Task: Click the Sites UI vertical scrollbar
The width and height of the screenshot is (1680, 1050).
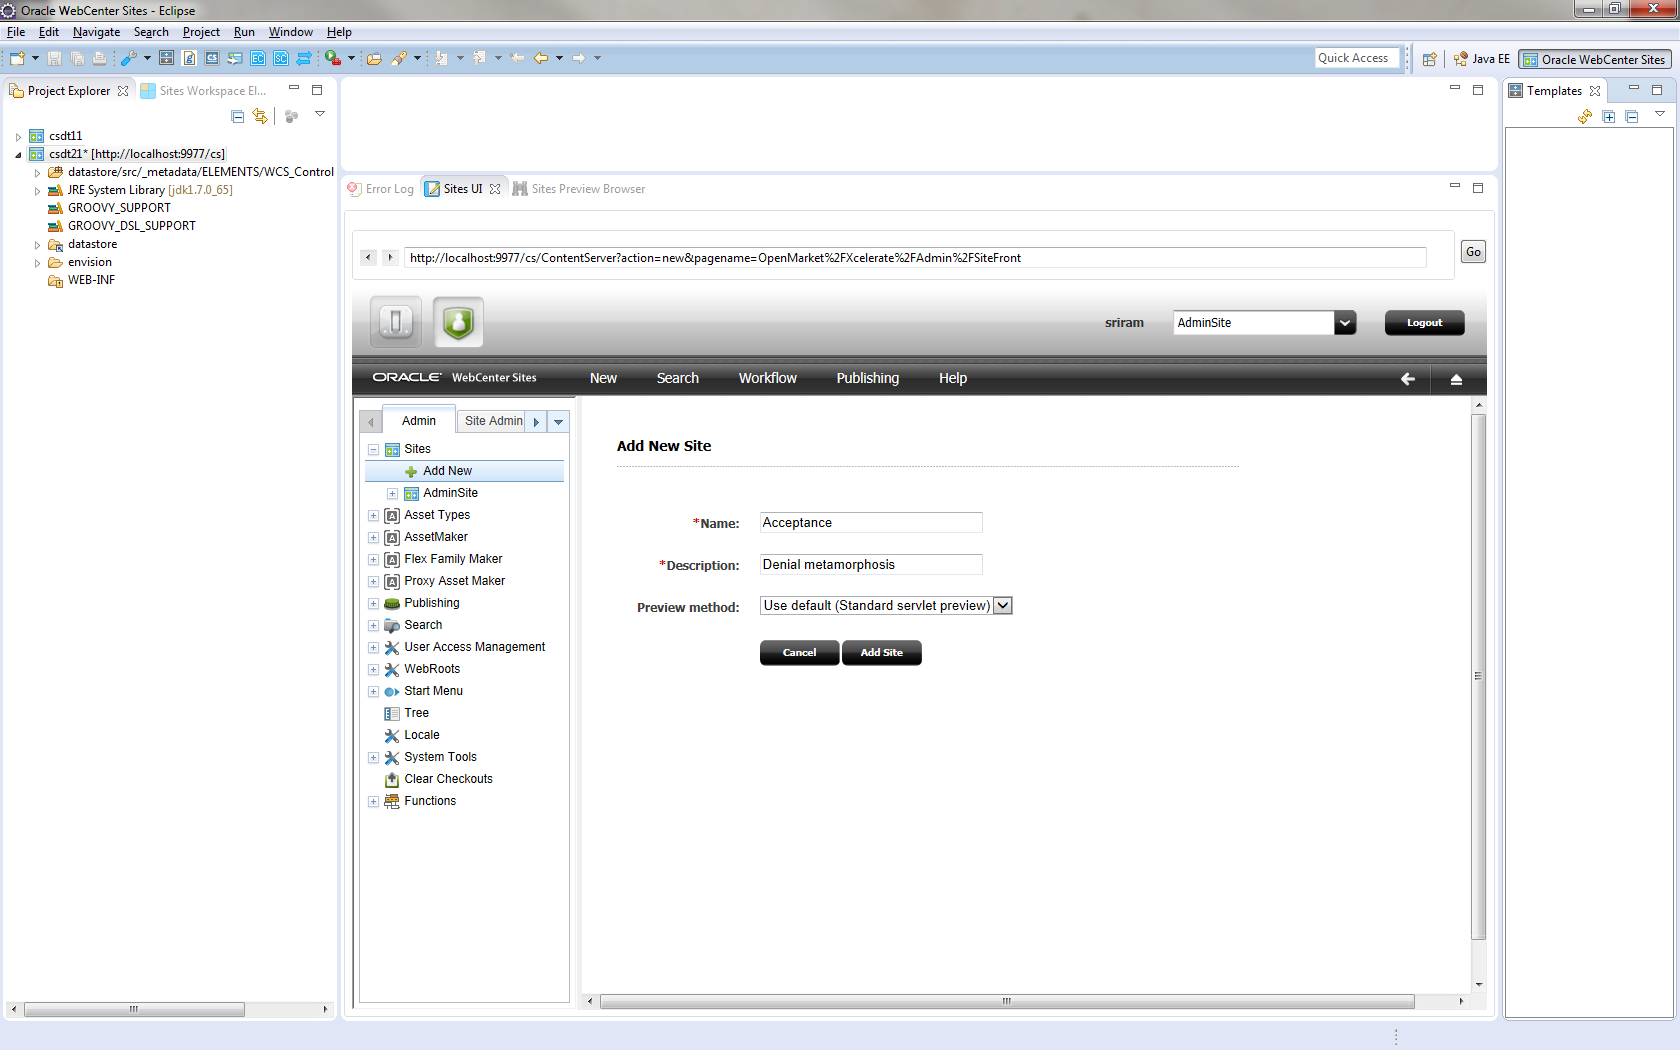Action: coord(1479,676)
